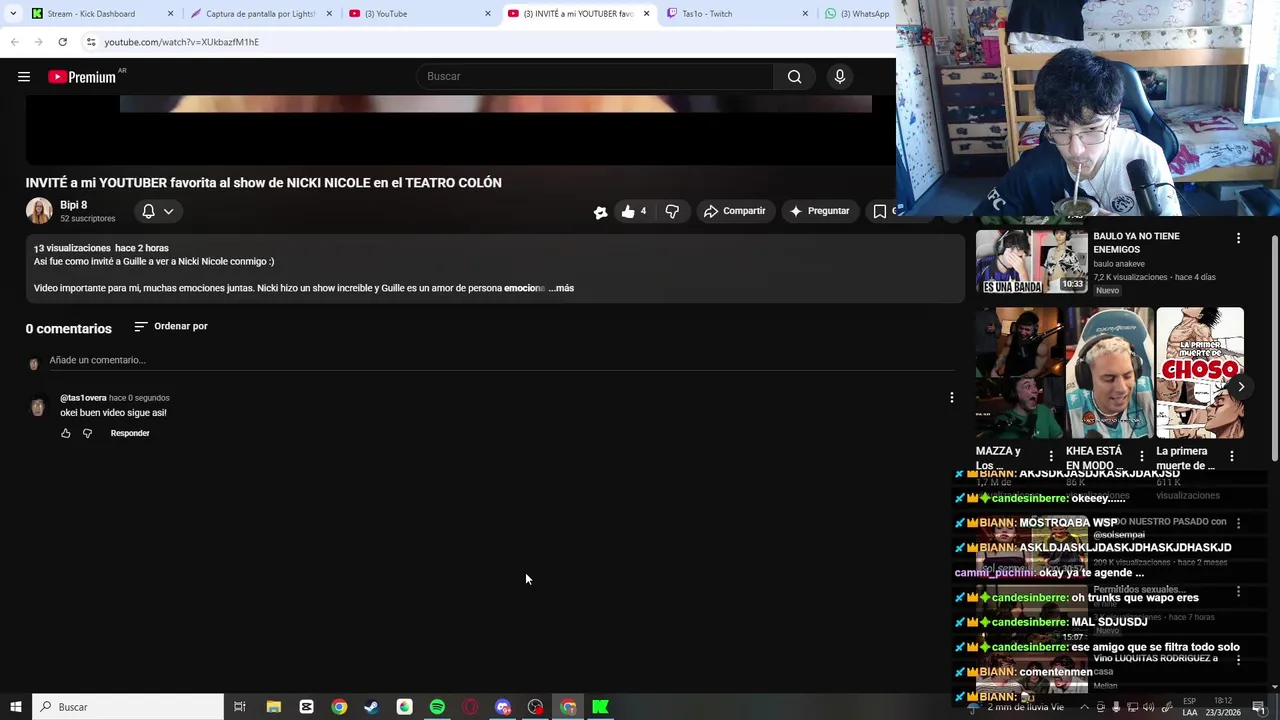The height and width of the screenshot is (720, 1280).
Task: Open the Windows Start menu
Action: [16, 707]
